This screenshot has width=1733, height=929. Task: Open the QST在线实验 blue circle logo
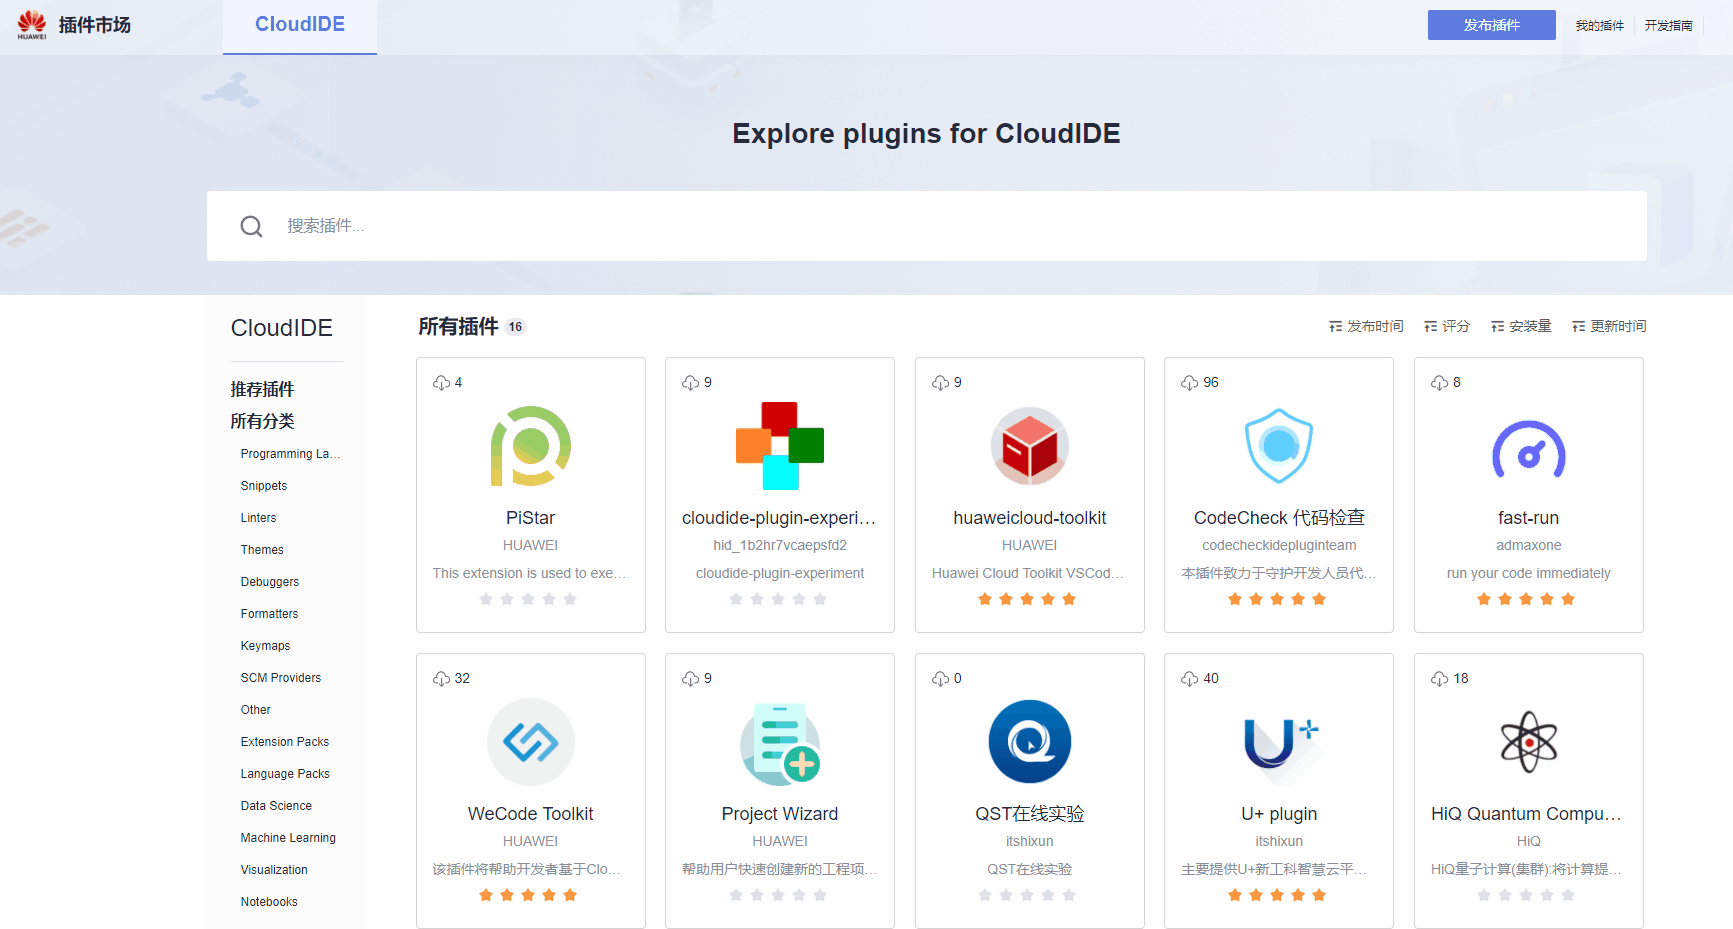tap(1030, 742)
